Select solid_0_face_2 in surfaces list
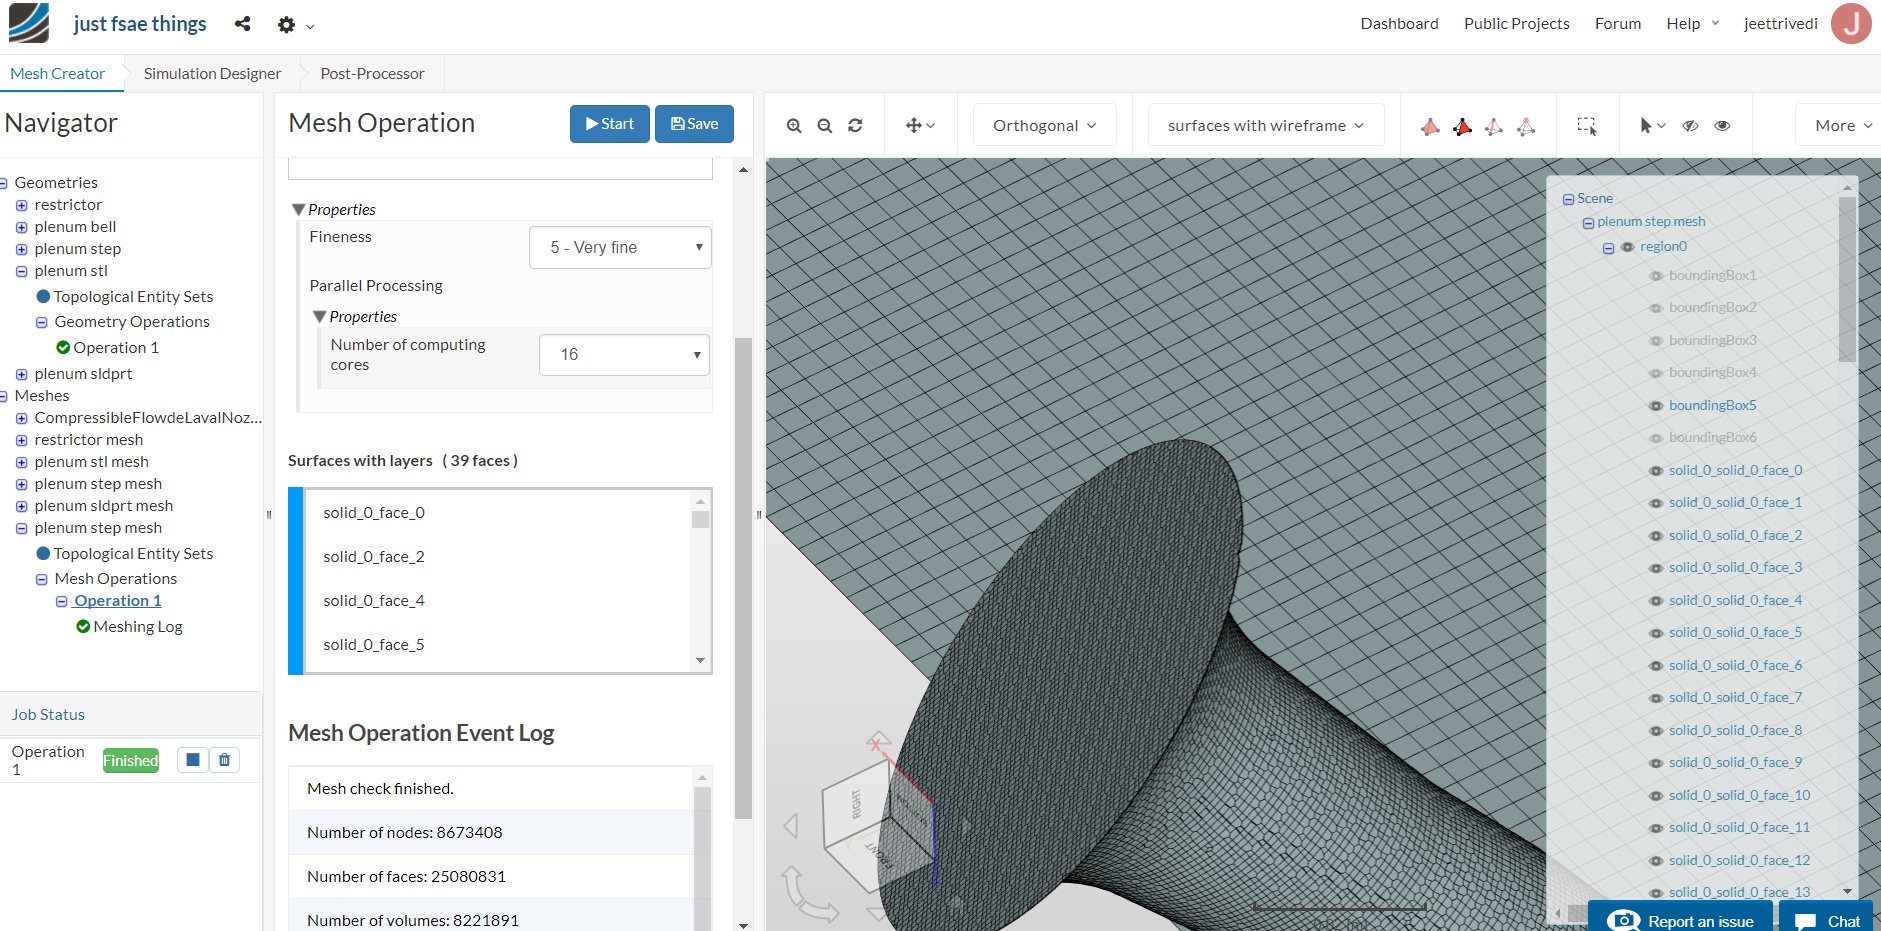The image size is (1881, 931). coord(374,557)
